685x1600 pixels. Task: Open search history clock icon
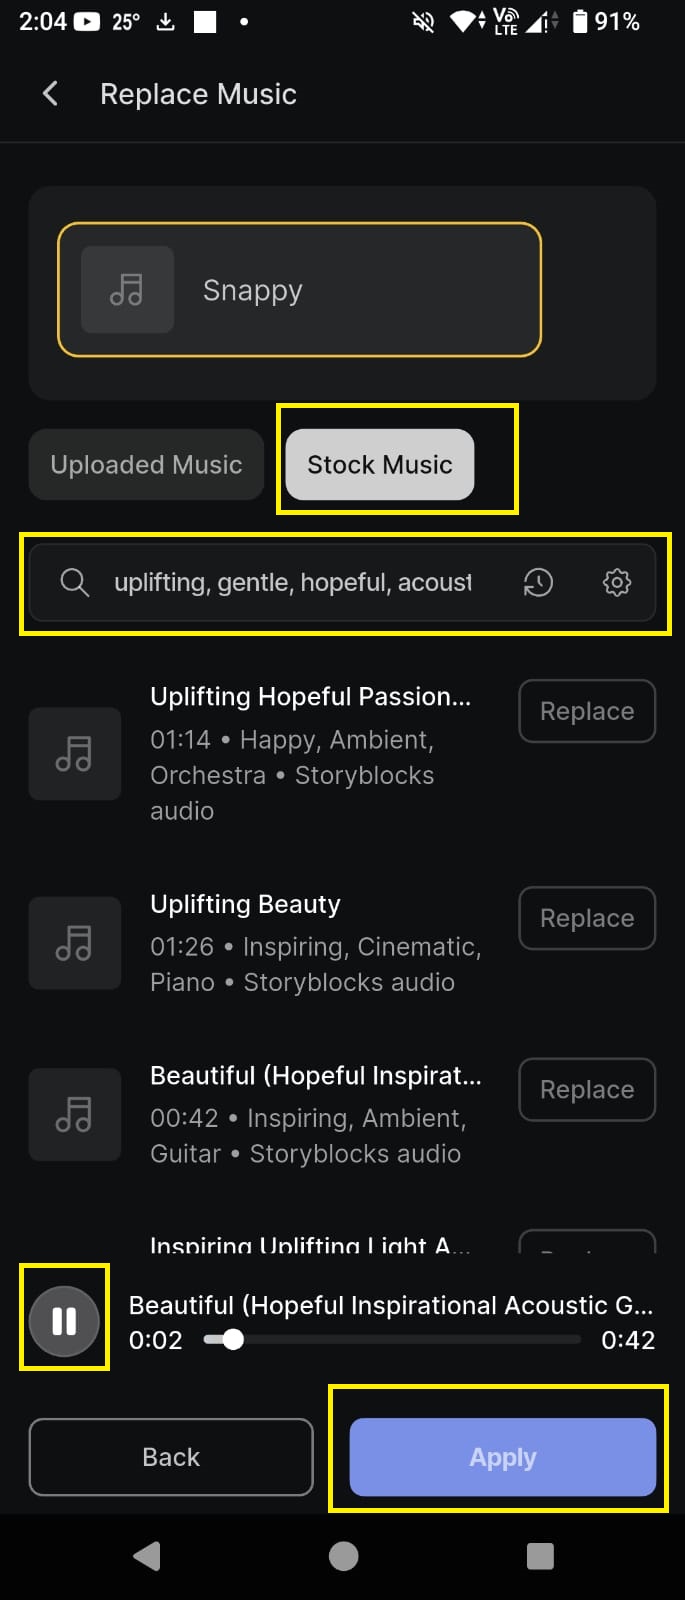pos(538,582)
